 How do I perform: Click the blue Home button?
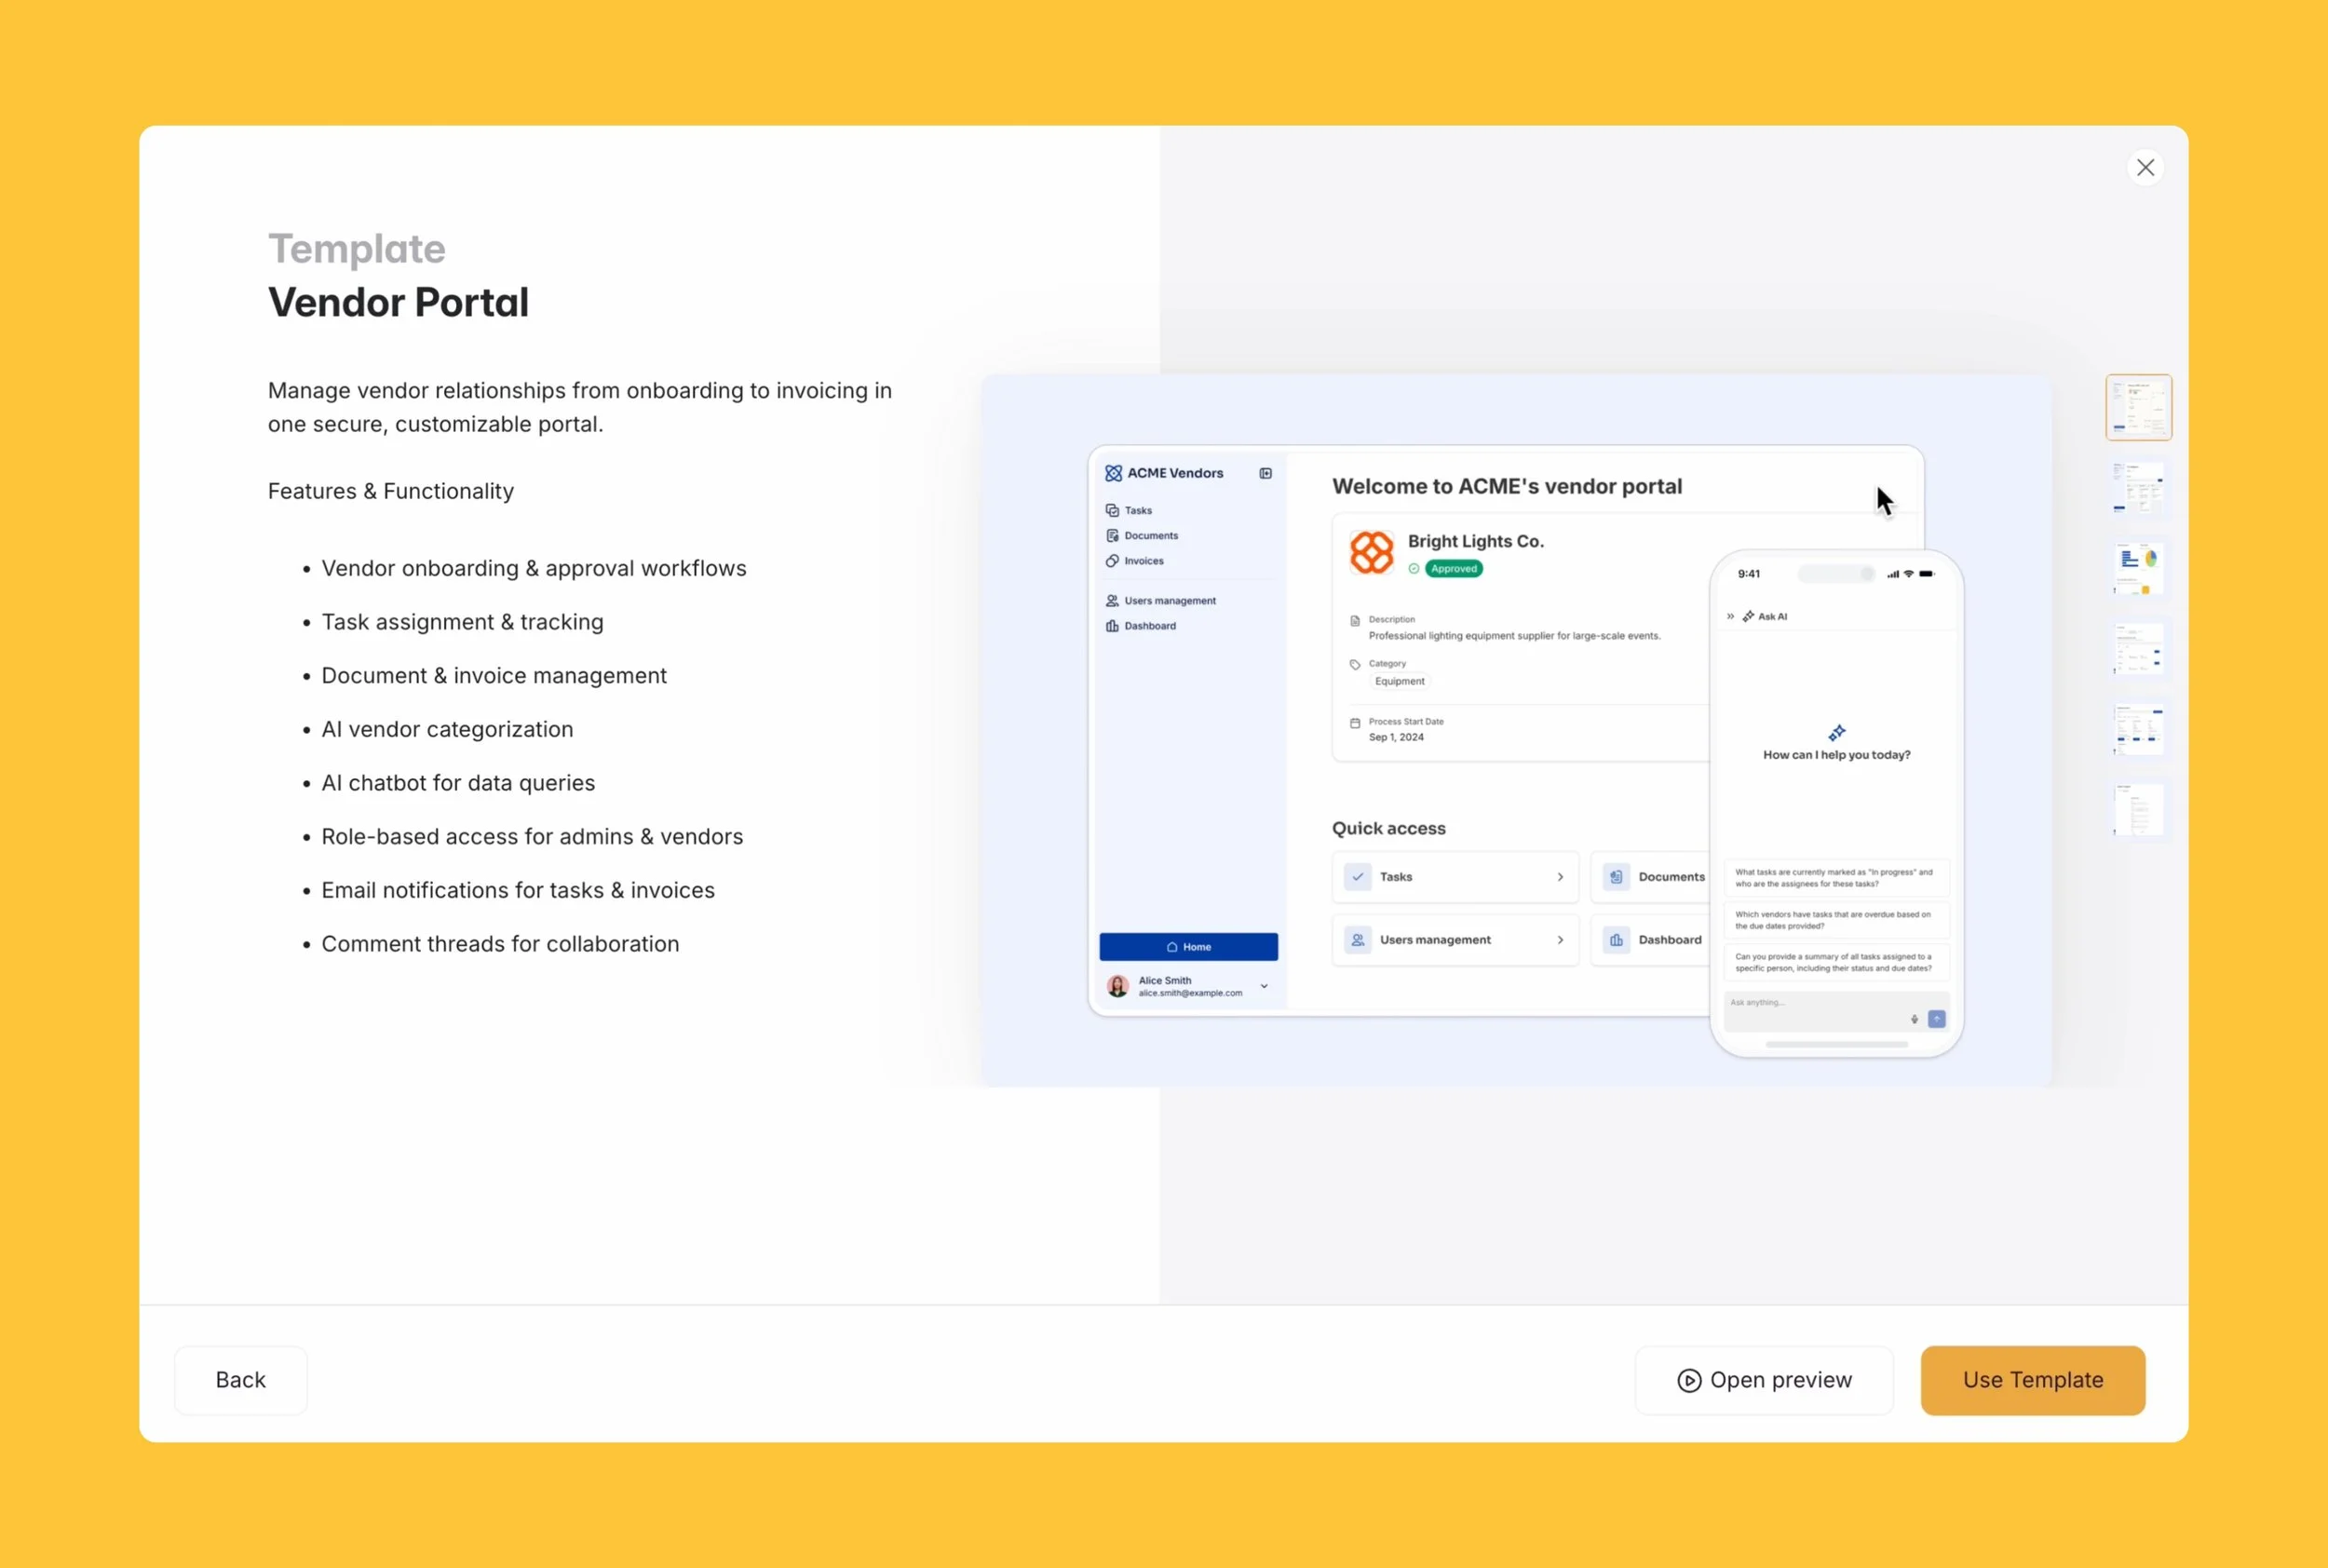(1188, 946)
